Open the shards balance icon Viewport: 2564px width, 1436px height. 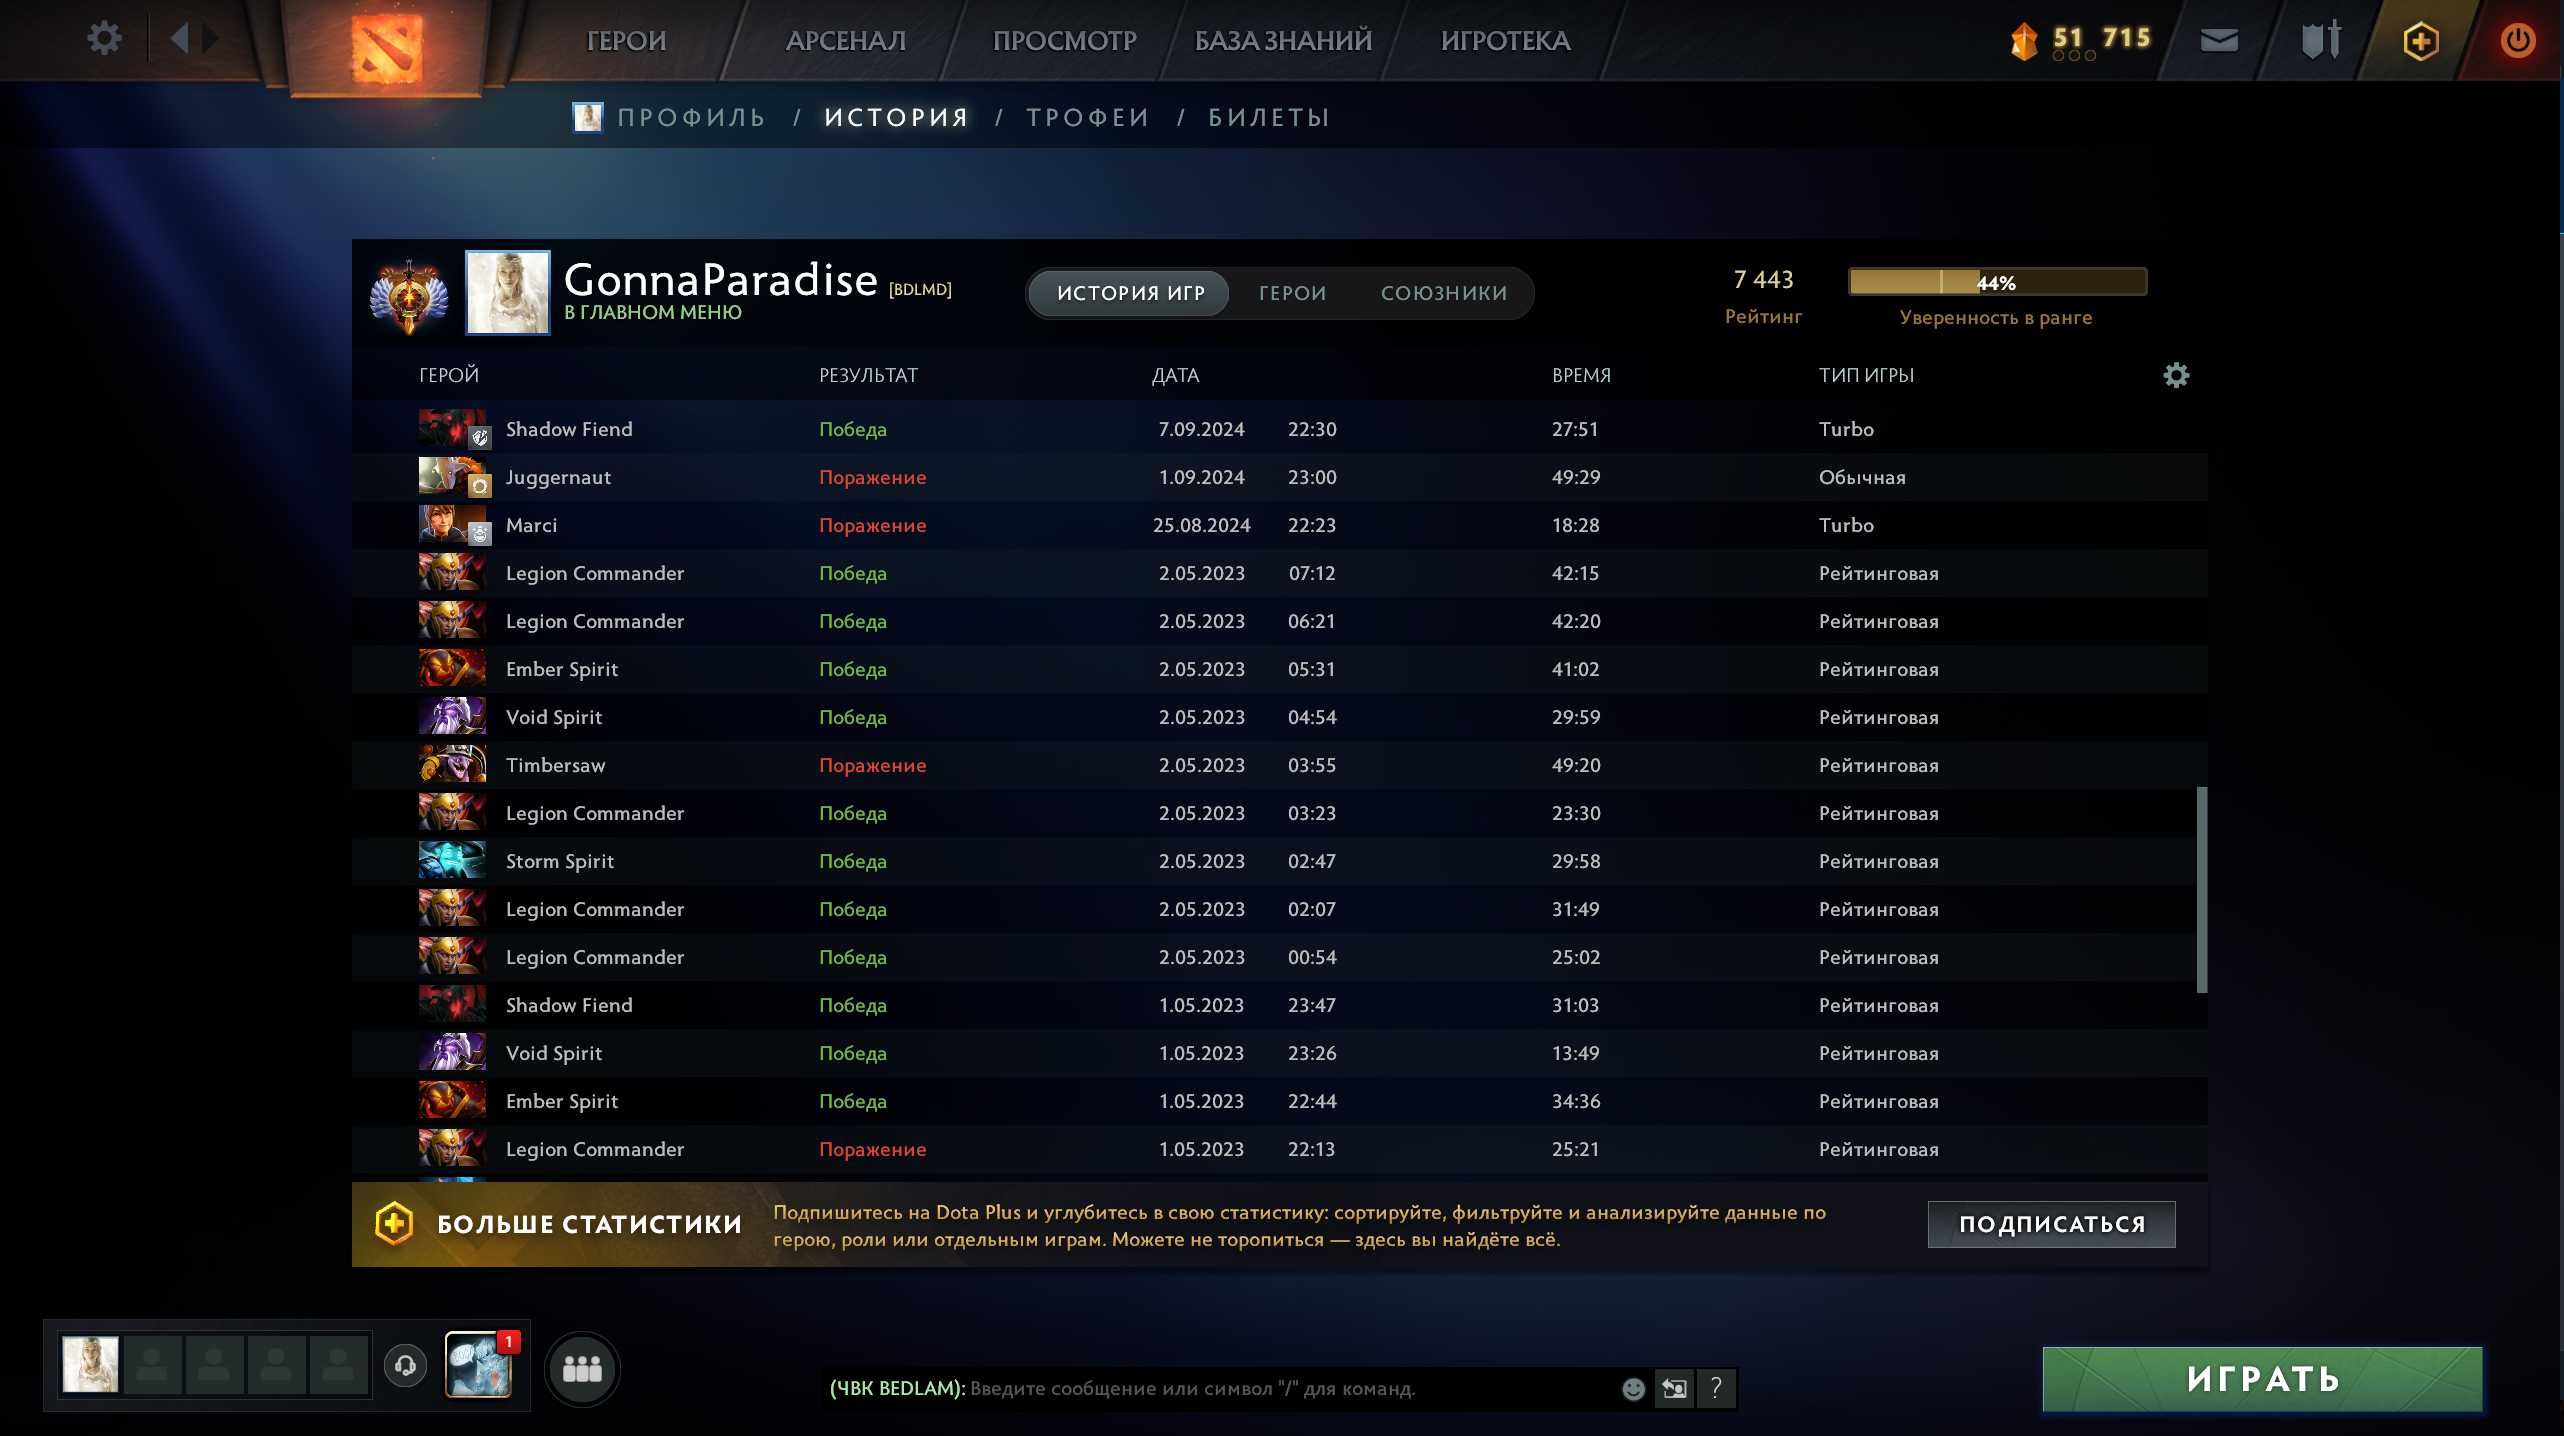point(2023,41)
